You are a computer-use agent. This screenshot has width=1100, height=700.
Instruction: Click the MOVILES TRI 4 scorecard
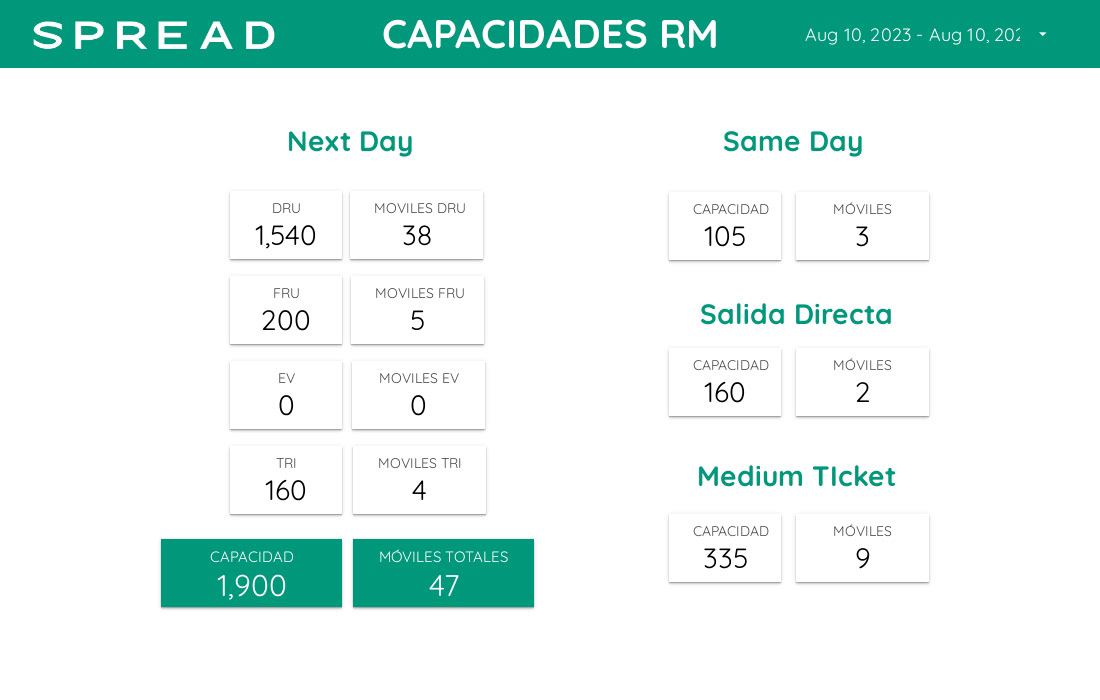point(419,480)
